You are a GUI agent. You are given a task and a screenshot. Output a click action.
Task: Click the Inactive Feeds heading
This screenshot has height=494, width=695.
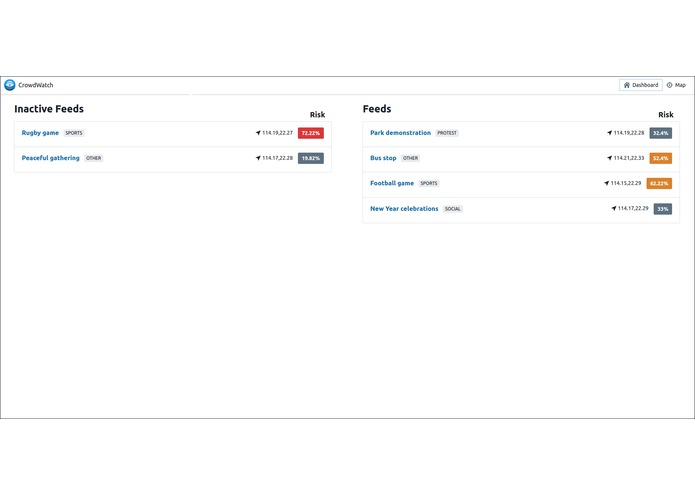point(49,109)
